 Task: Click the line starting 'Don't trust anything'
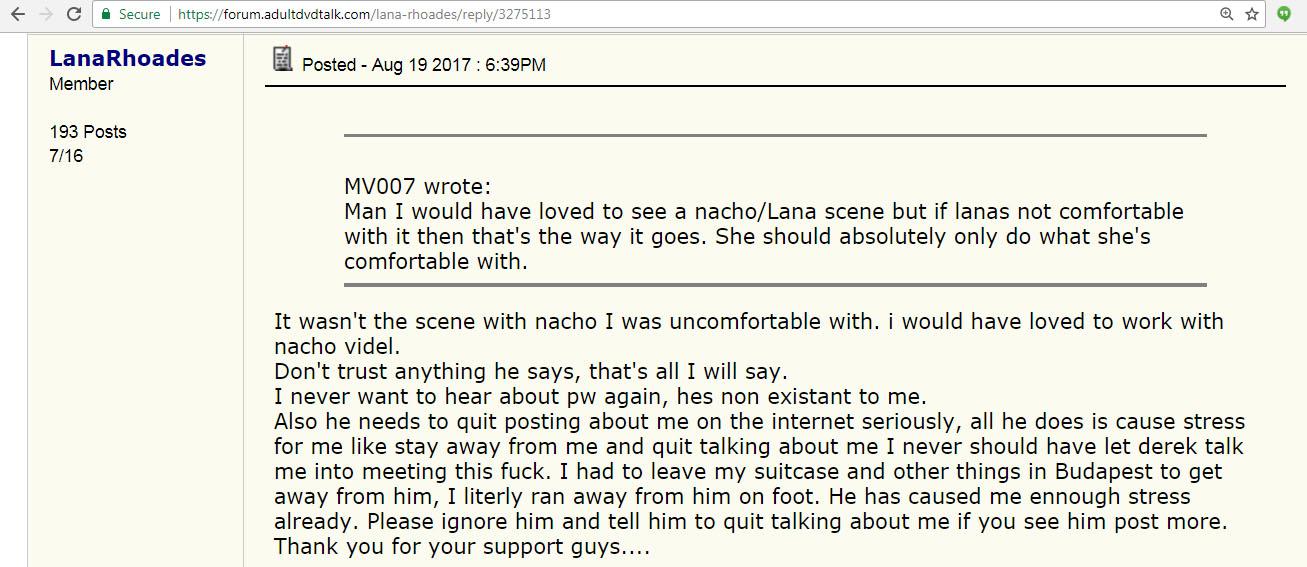tap(531, 371)
